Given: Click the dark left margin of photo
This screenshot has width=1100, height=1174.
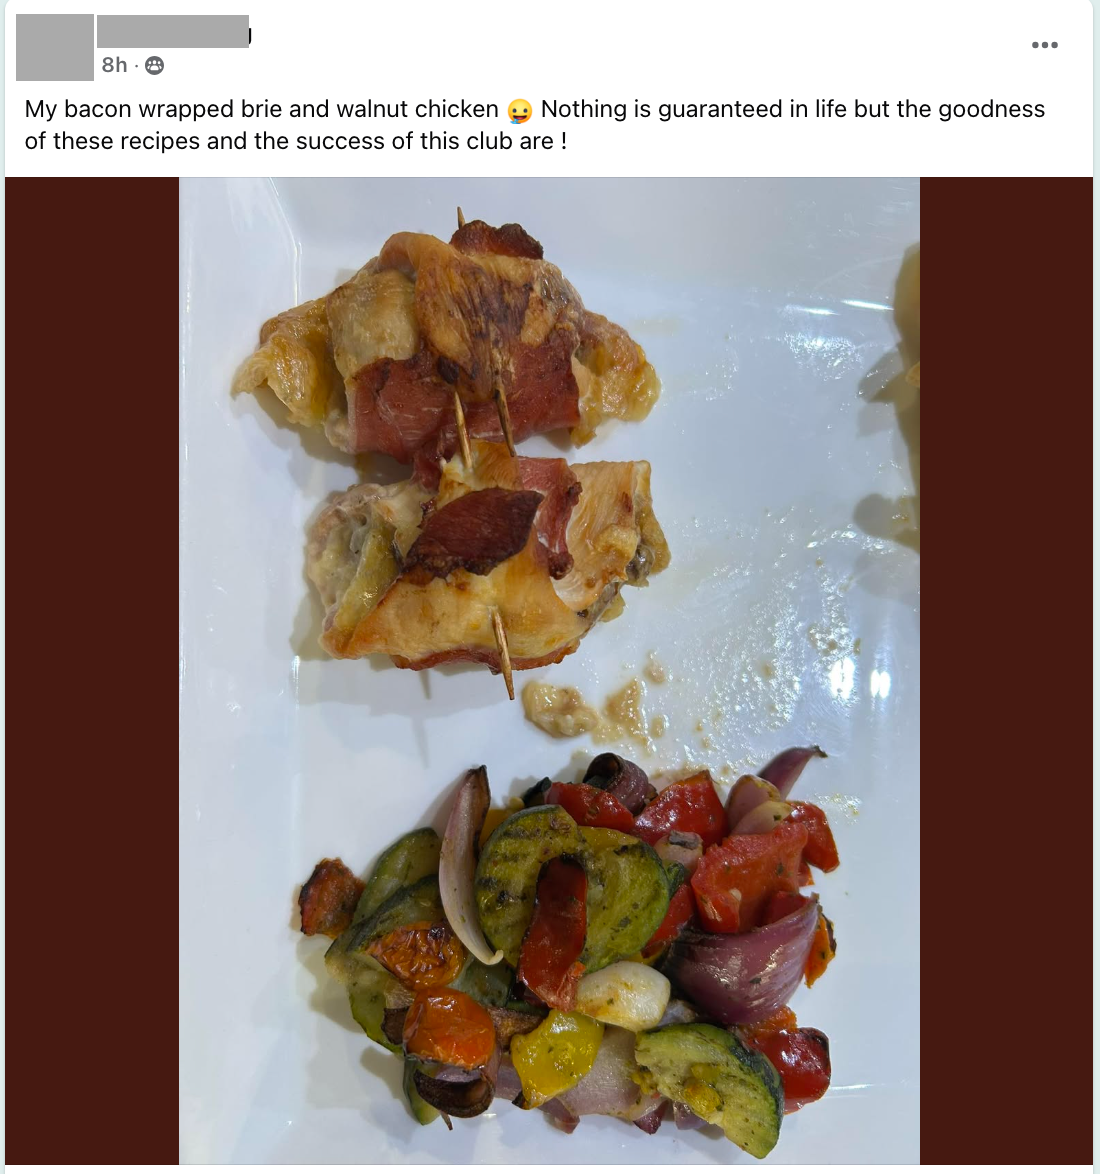Looking at the screenshot, I should pyautogui.click(x=92, y=670).
